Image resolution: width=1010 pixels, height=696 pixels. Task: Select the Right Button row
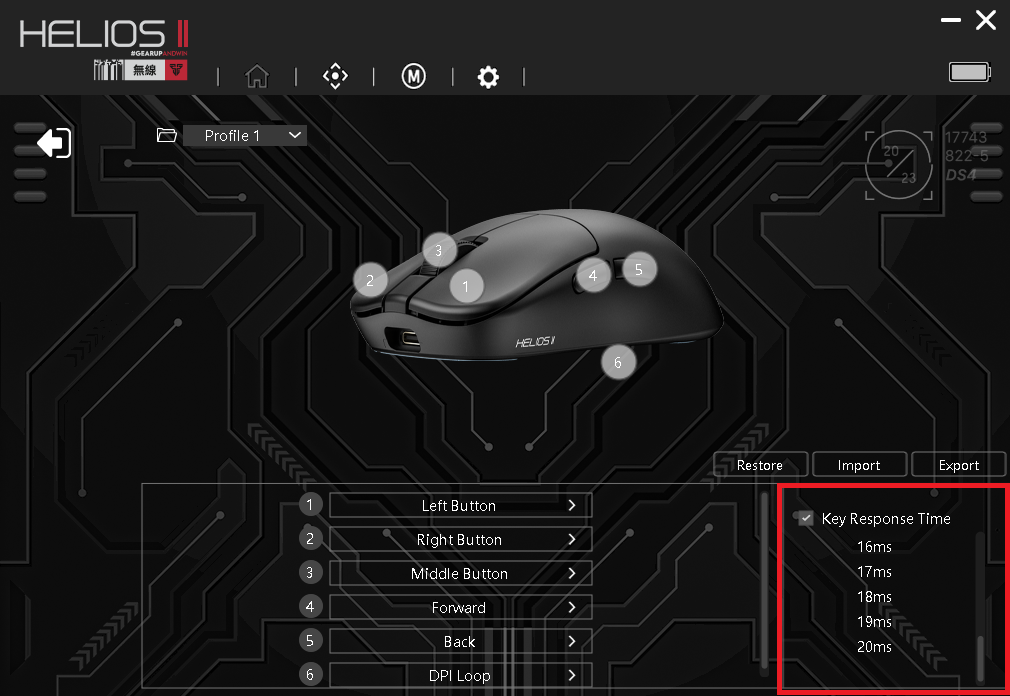[x=461, y=540]
